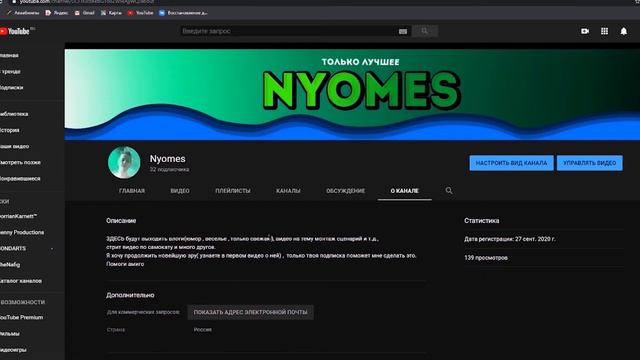Click the Дата регистрации: 27 сент. 2020 text

click(x=509, y=239)
